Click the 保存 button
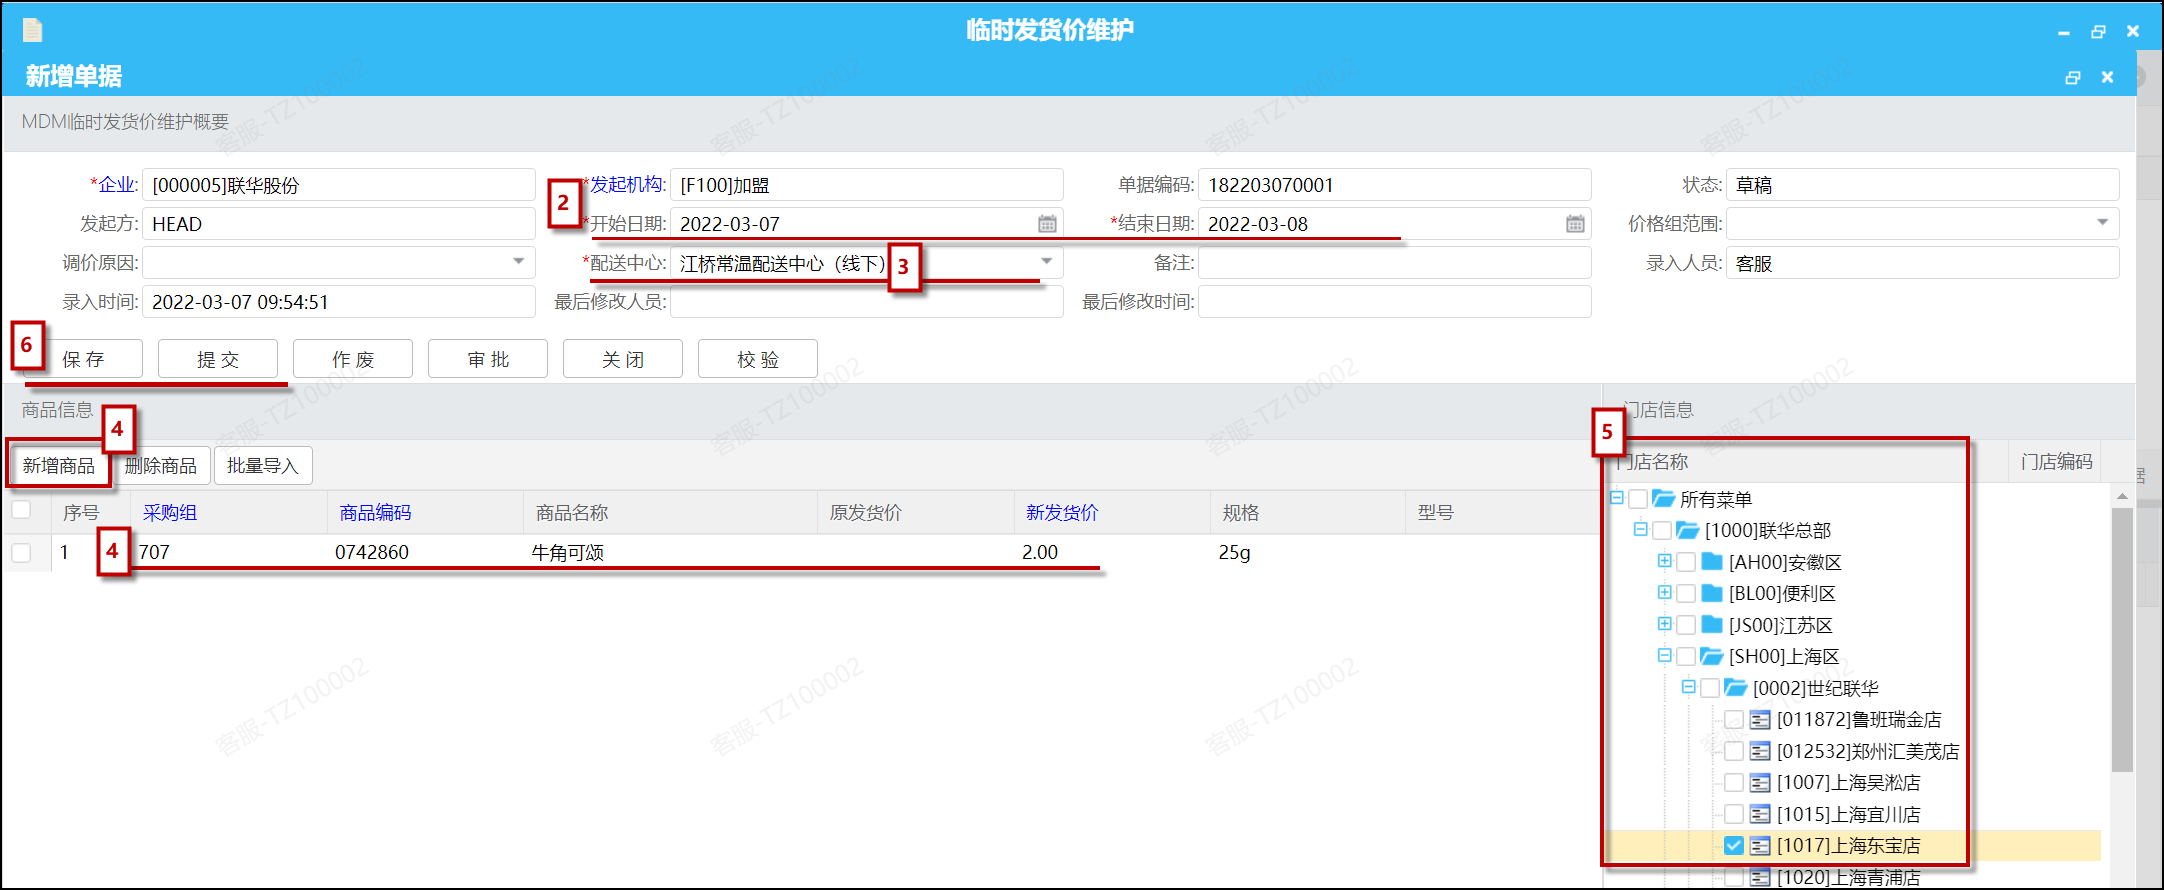 [83, 359]
